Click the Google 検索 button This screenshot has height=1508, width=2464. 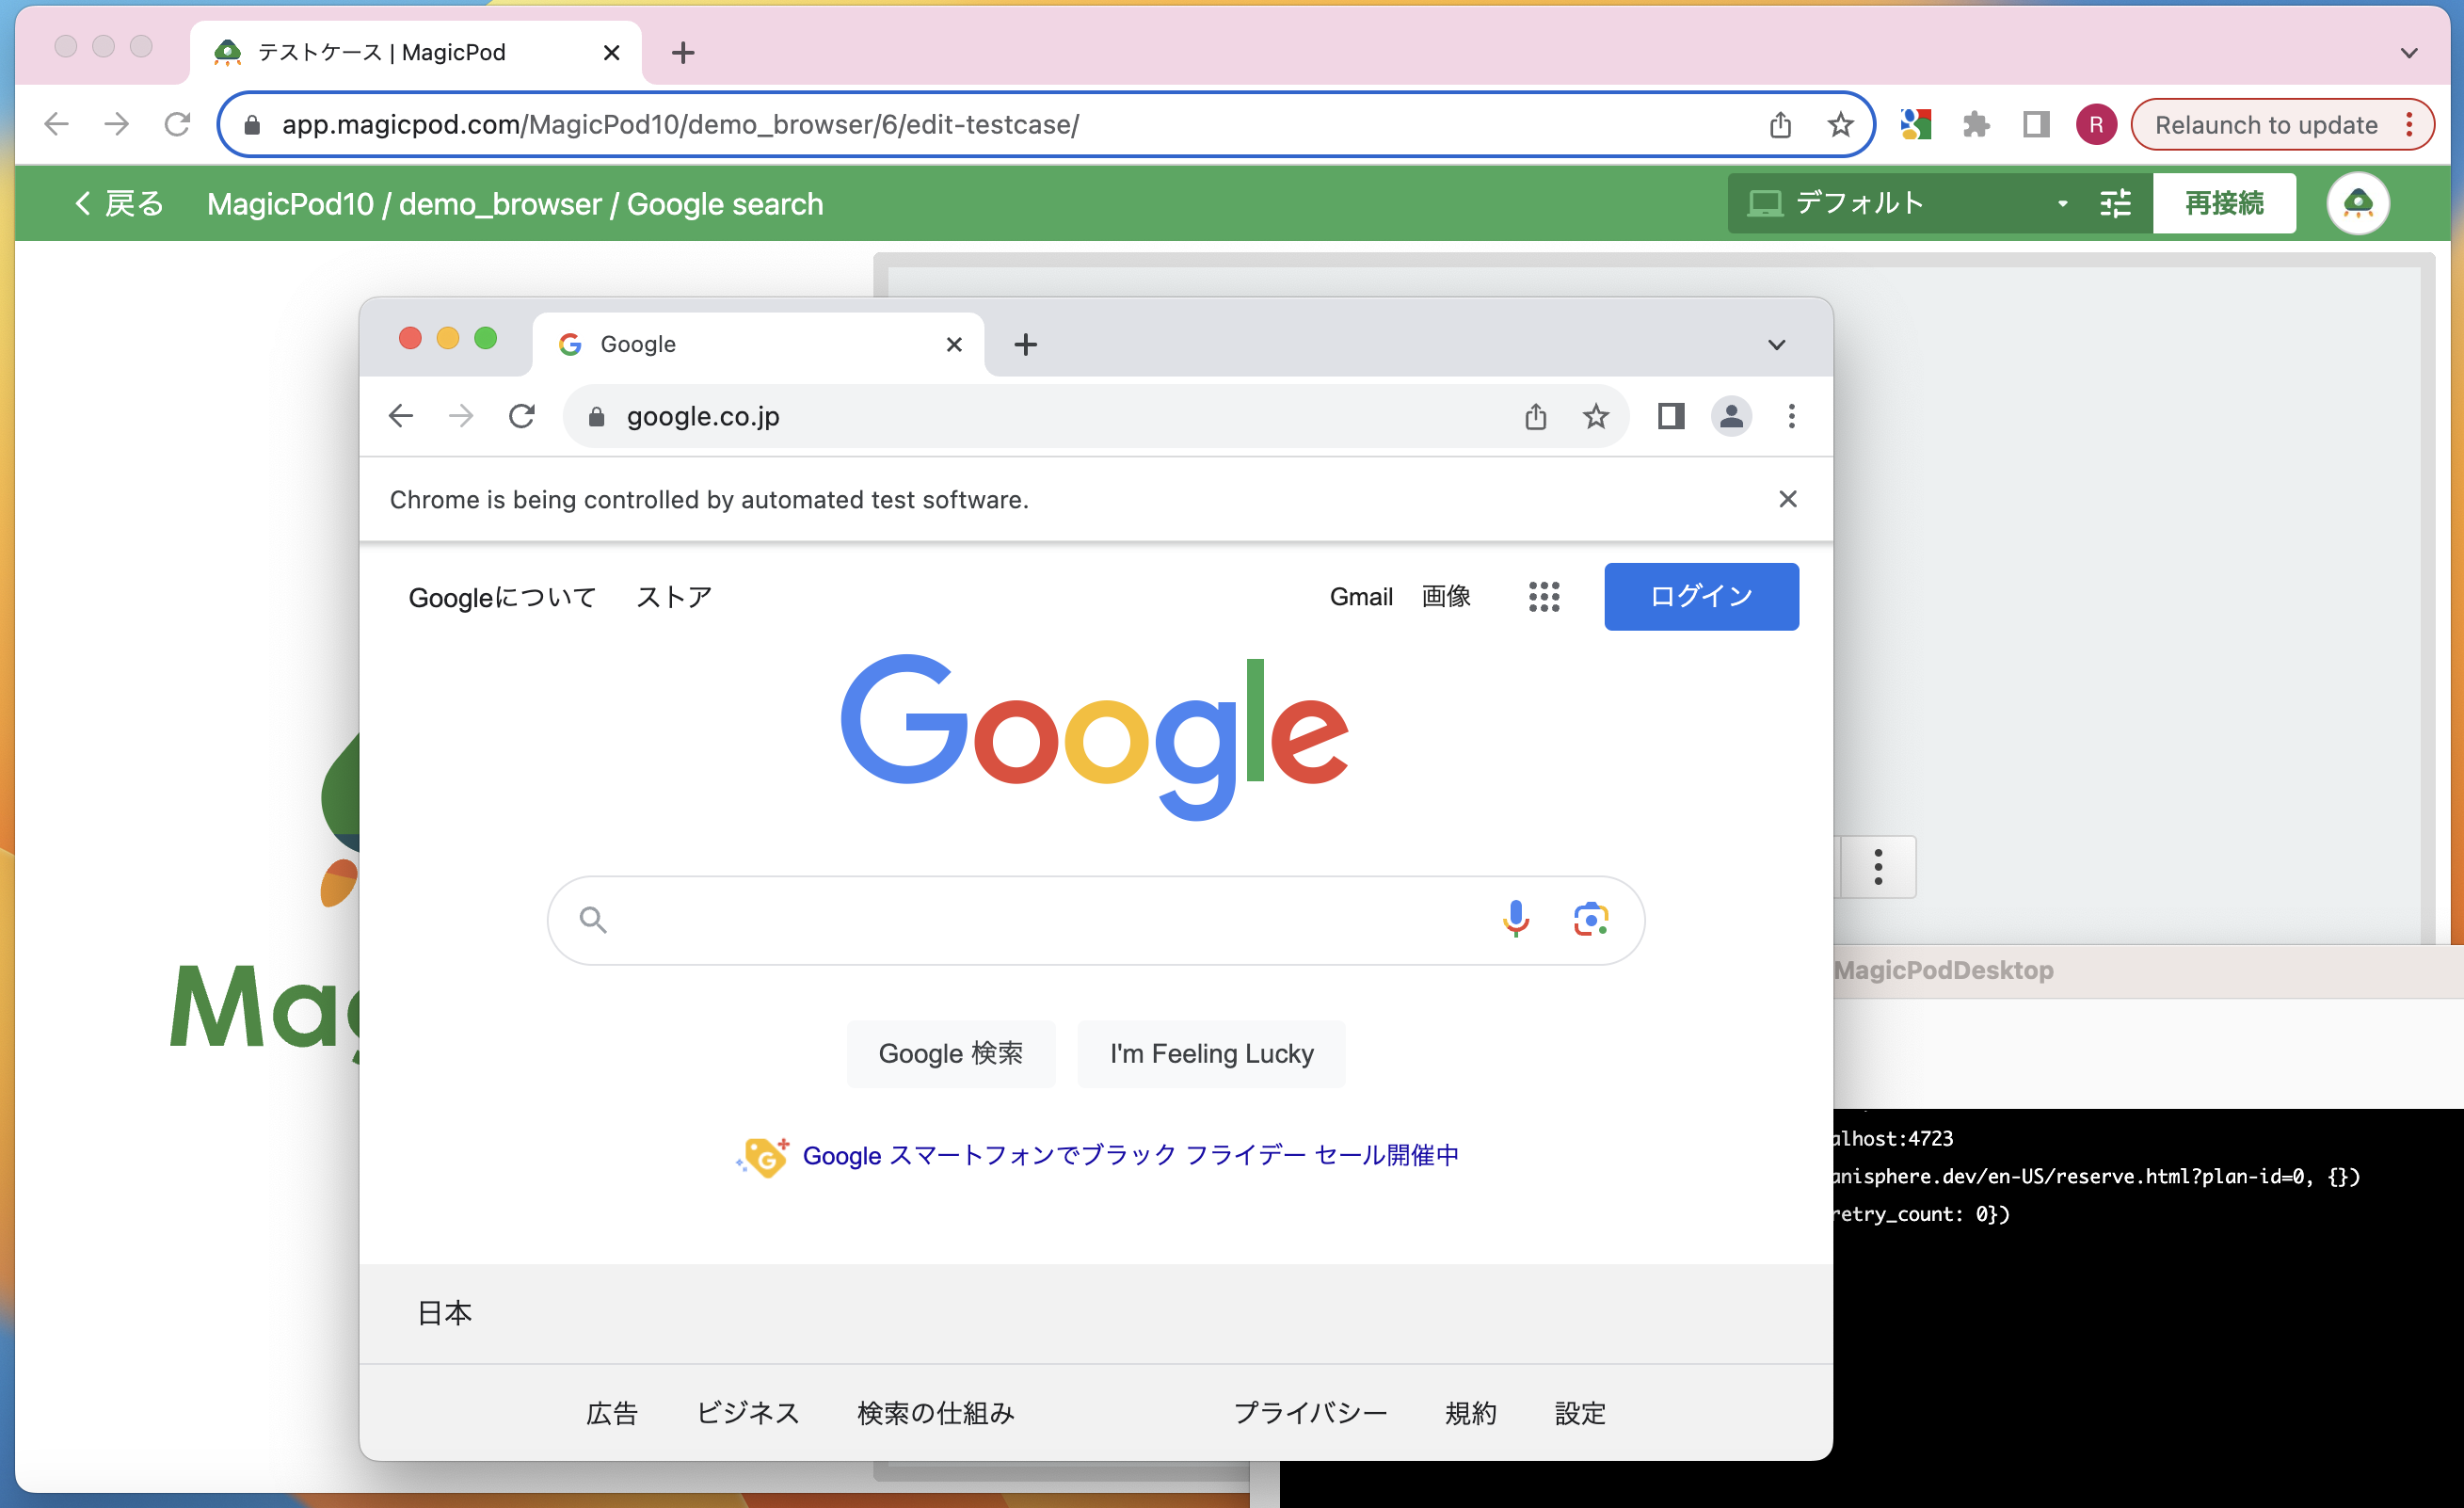[x=951, y=1053]
